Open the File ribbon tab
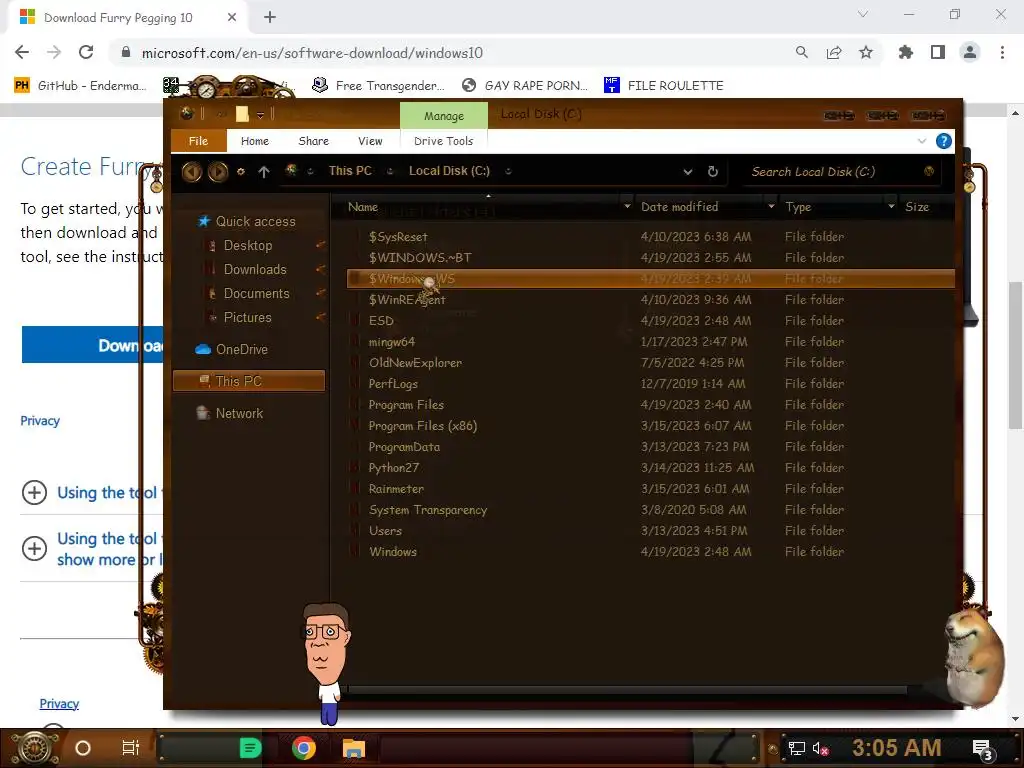Screen dimensions: 1024x768 199,141
